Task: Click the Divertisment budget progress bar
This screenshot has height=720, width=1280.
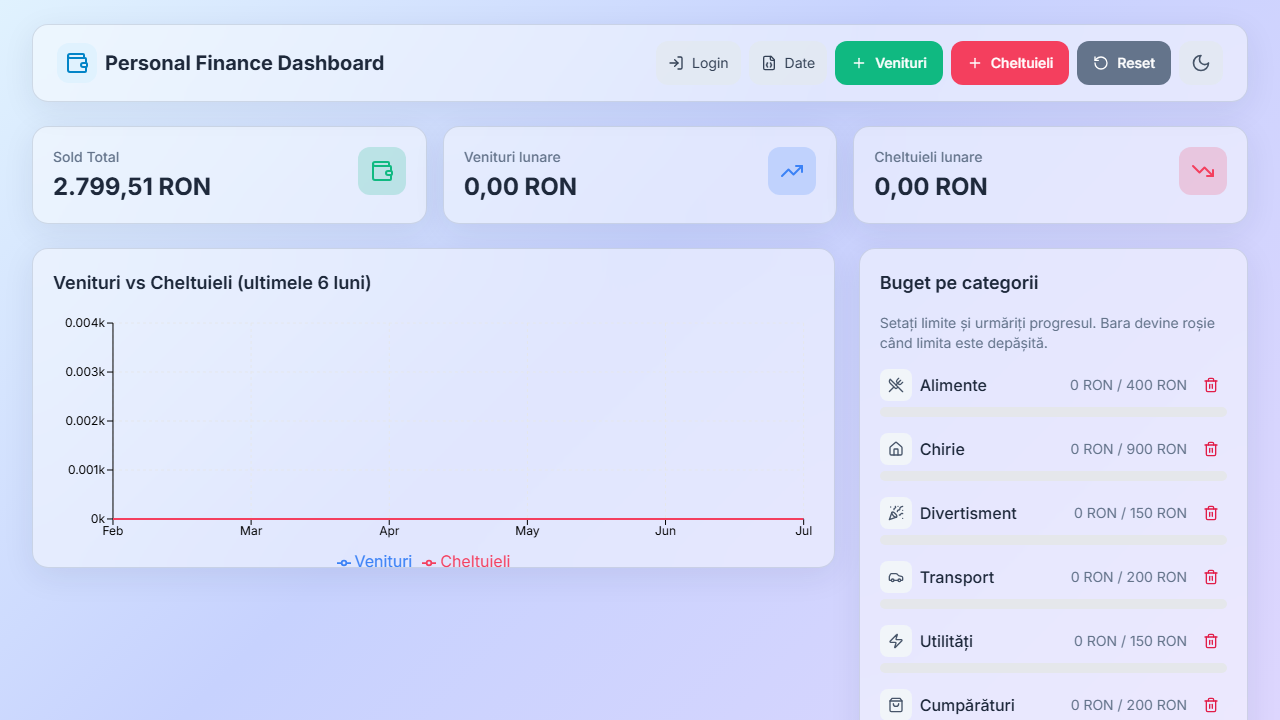Action: pos(1053,540)
